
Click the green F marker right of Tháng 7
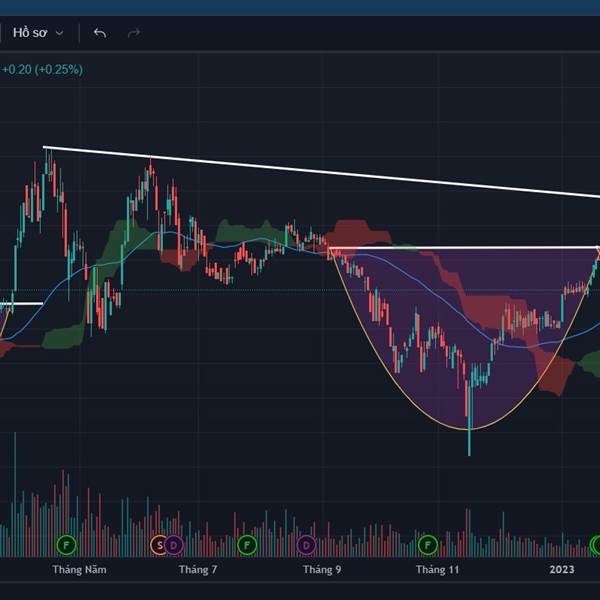(x=247, y=545)
